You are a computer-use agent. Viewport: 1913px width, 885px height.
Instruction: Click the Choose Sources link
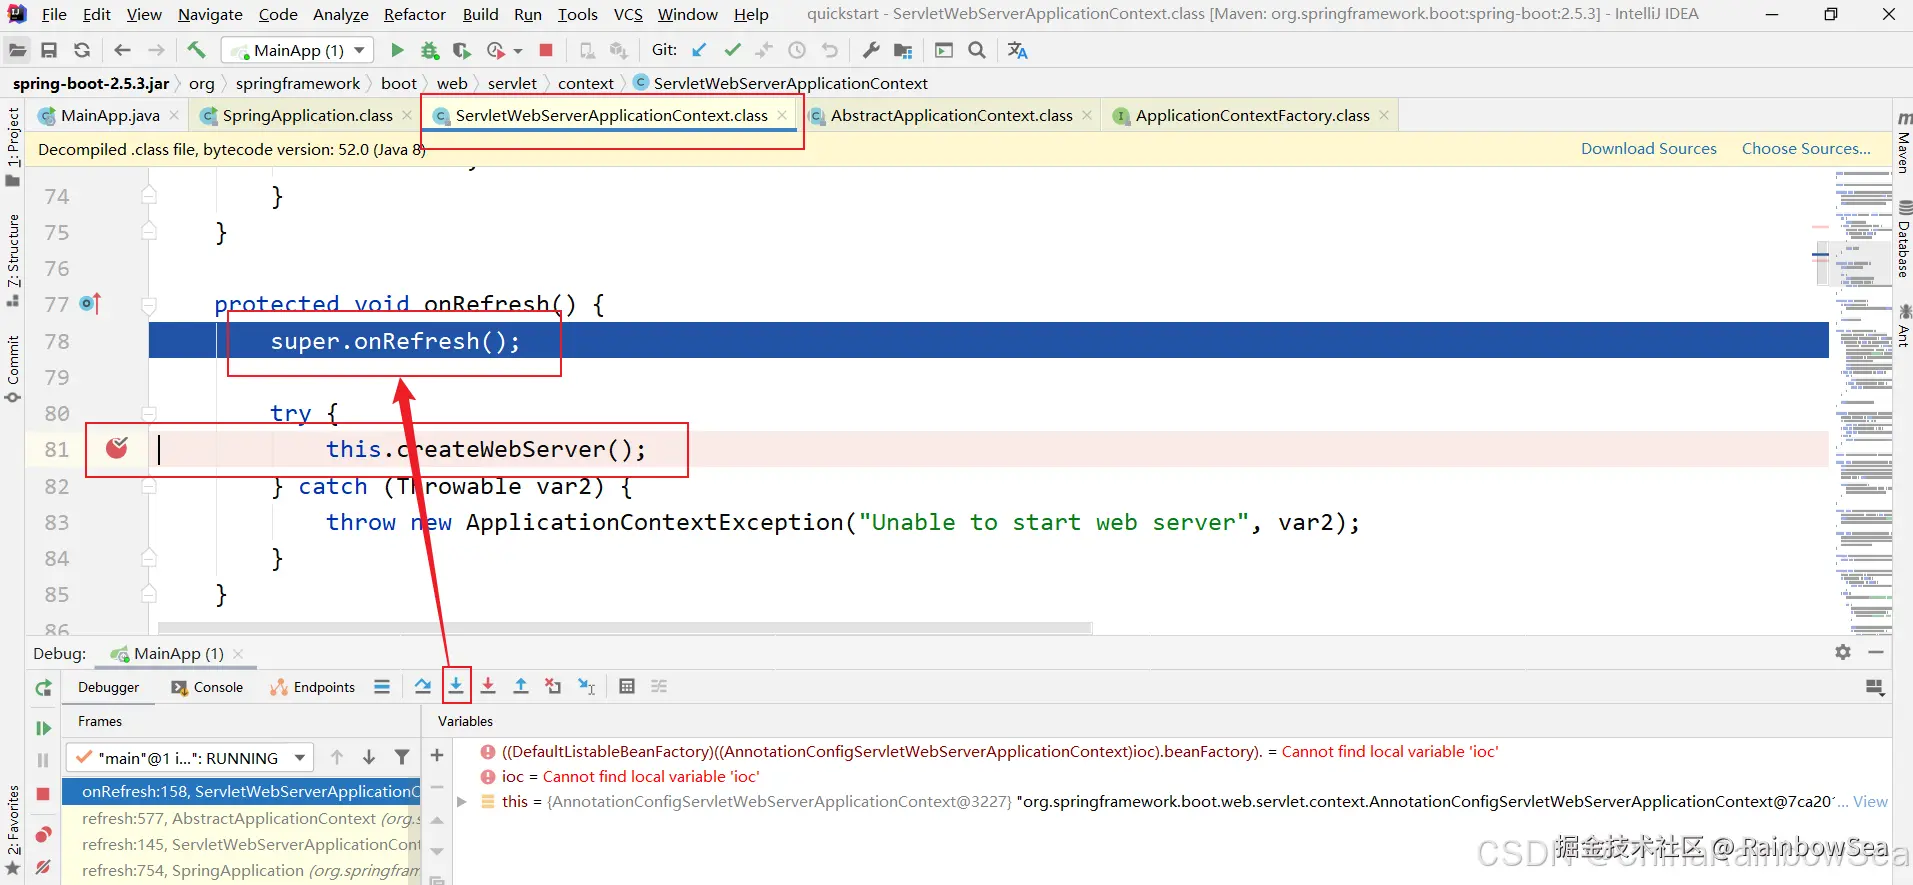[1806, 148]
